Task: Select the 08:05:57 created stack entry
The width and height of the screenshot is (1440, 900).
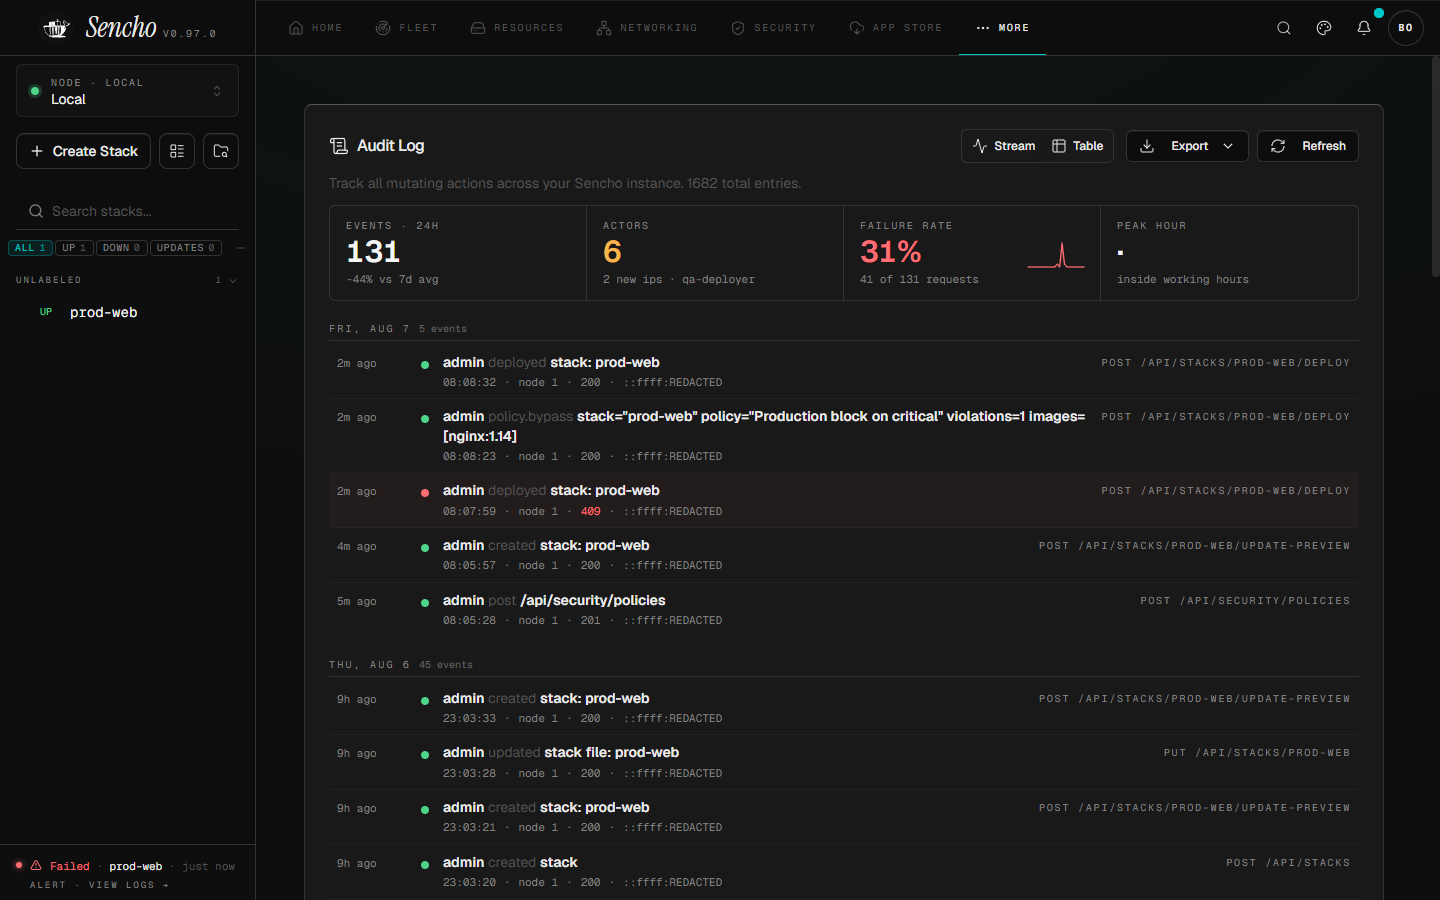Action: point(844,555)
